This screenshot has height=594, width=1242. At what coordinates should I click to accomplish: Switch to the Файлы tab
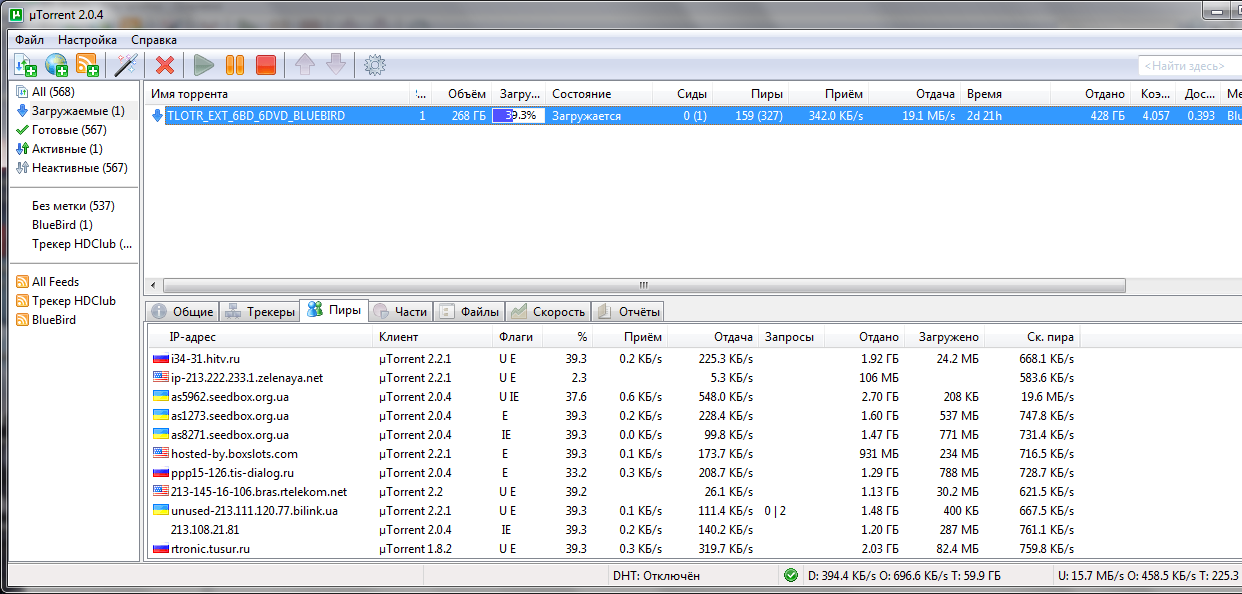[469, 312]
